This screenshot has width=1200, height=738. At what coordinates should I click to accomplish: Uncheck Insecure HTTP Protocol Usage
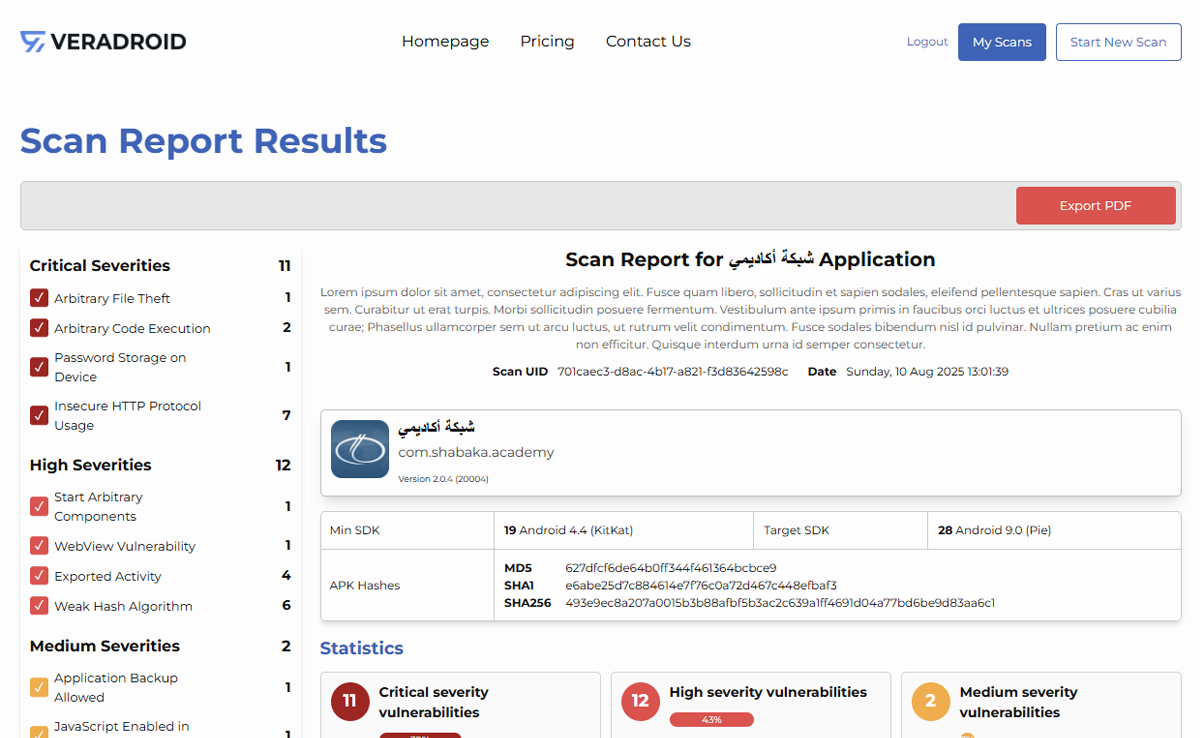click(38, 415)
